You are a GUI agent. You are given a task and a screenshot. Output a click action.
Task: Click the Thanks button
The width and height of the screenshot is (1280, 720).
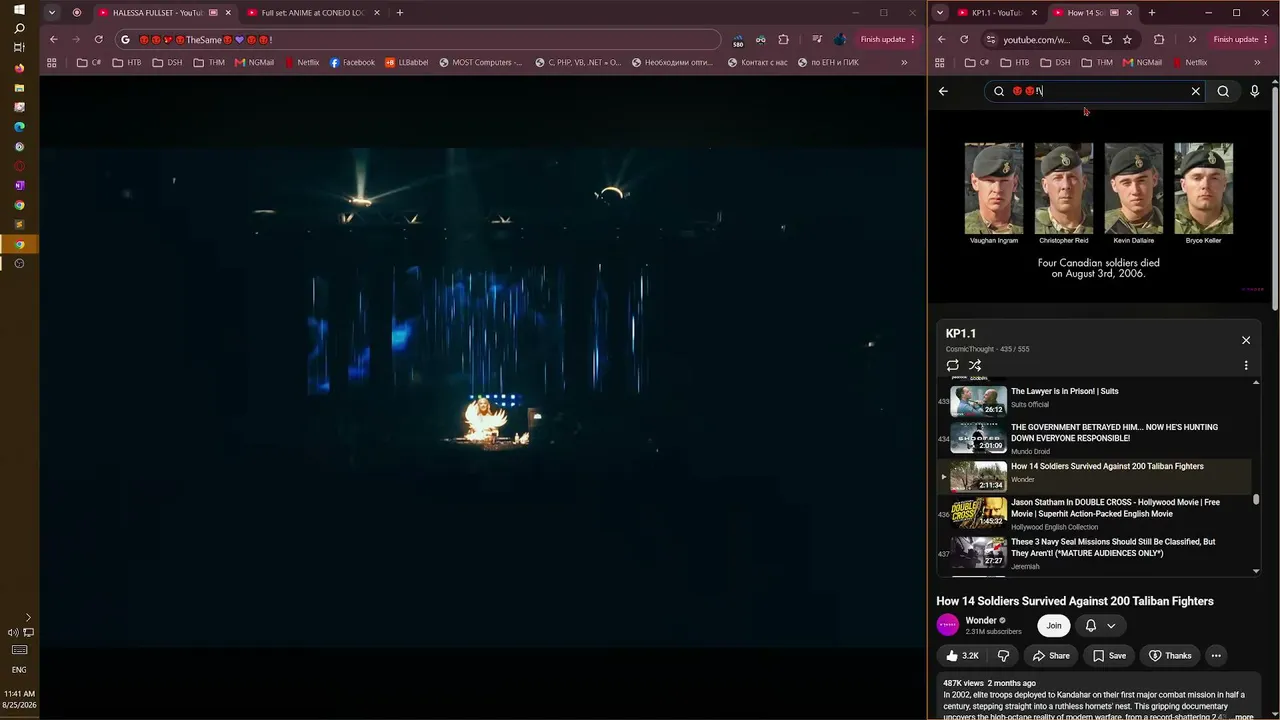[1170, 656]
